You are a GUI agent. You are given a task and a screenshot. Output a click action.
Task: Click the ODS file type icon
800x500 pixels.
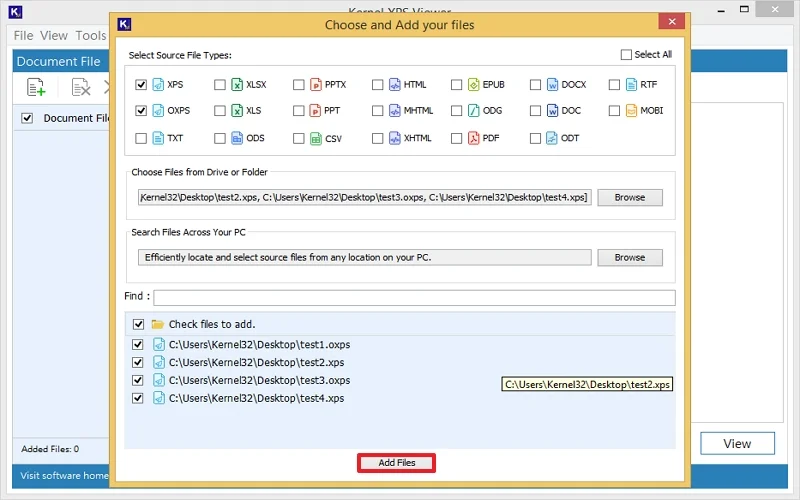click(x=237, y=138)
